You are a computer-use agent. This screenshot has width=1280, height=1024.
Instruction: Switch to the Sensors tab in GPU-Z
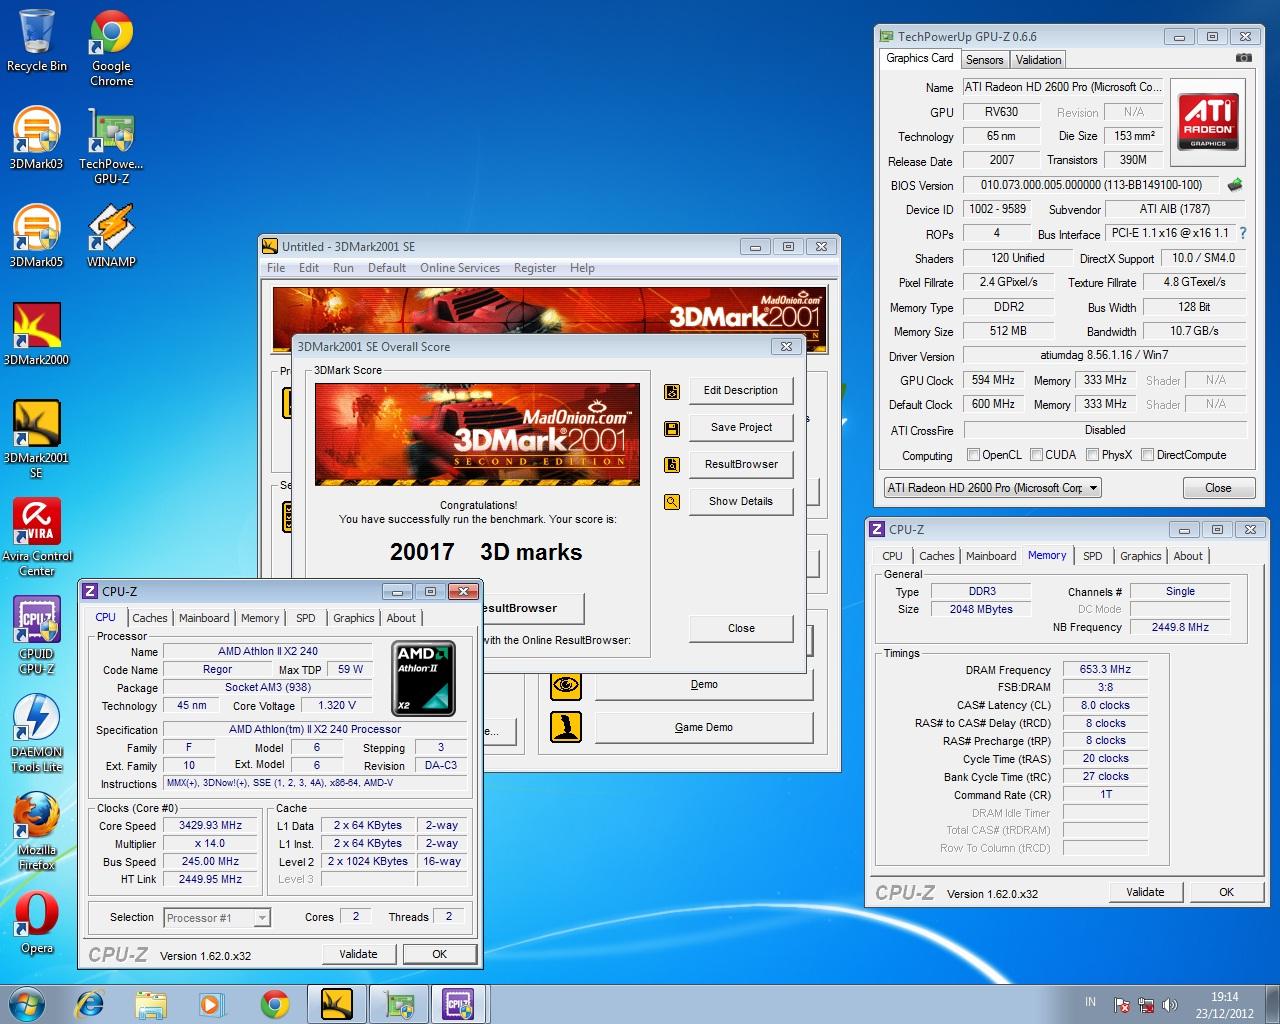pos(985,60)
